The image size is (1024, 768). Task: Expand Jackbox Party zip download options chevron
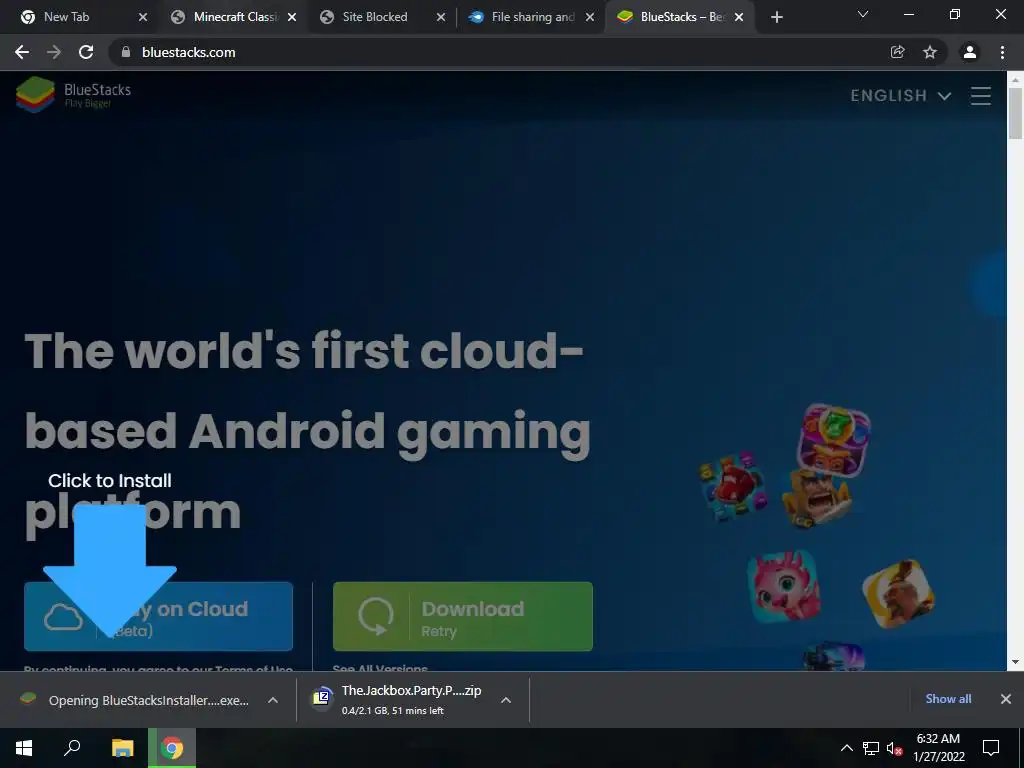(505, 700)
